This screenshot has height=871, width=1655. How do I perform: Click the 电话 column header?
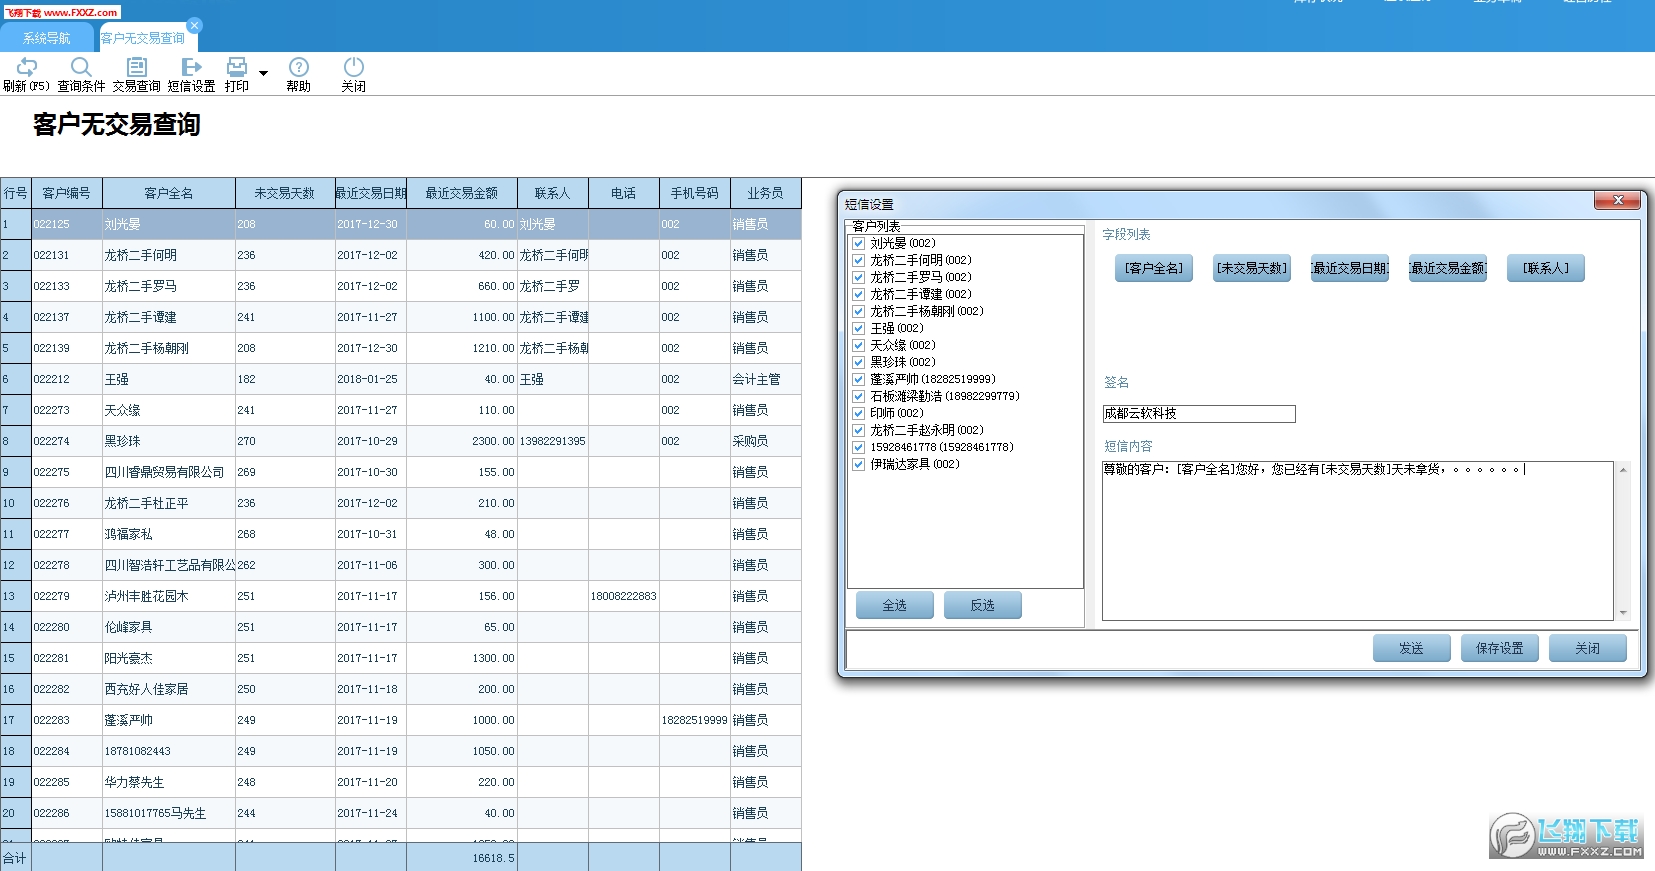[623, 193]
